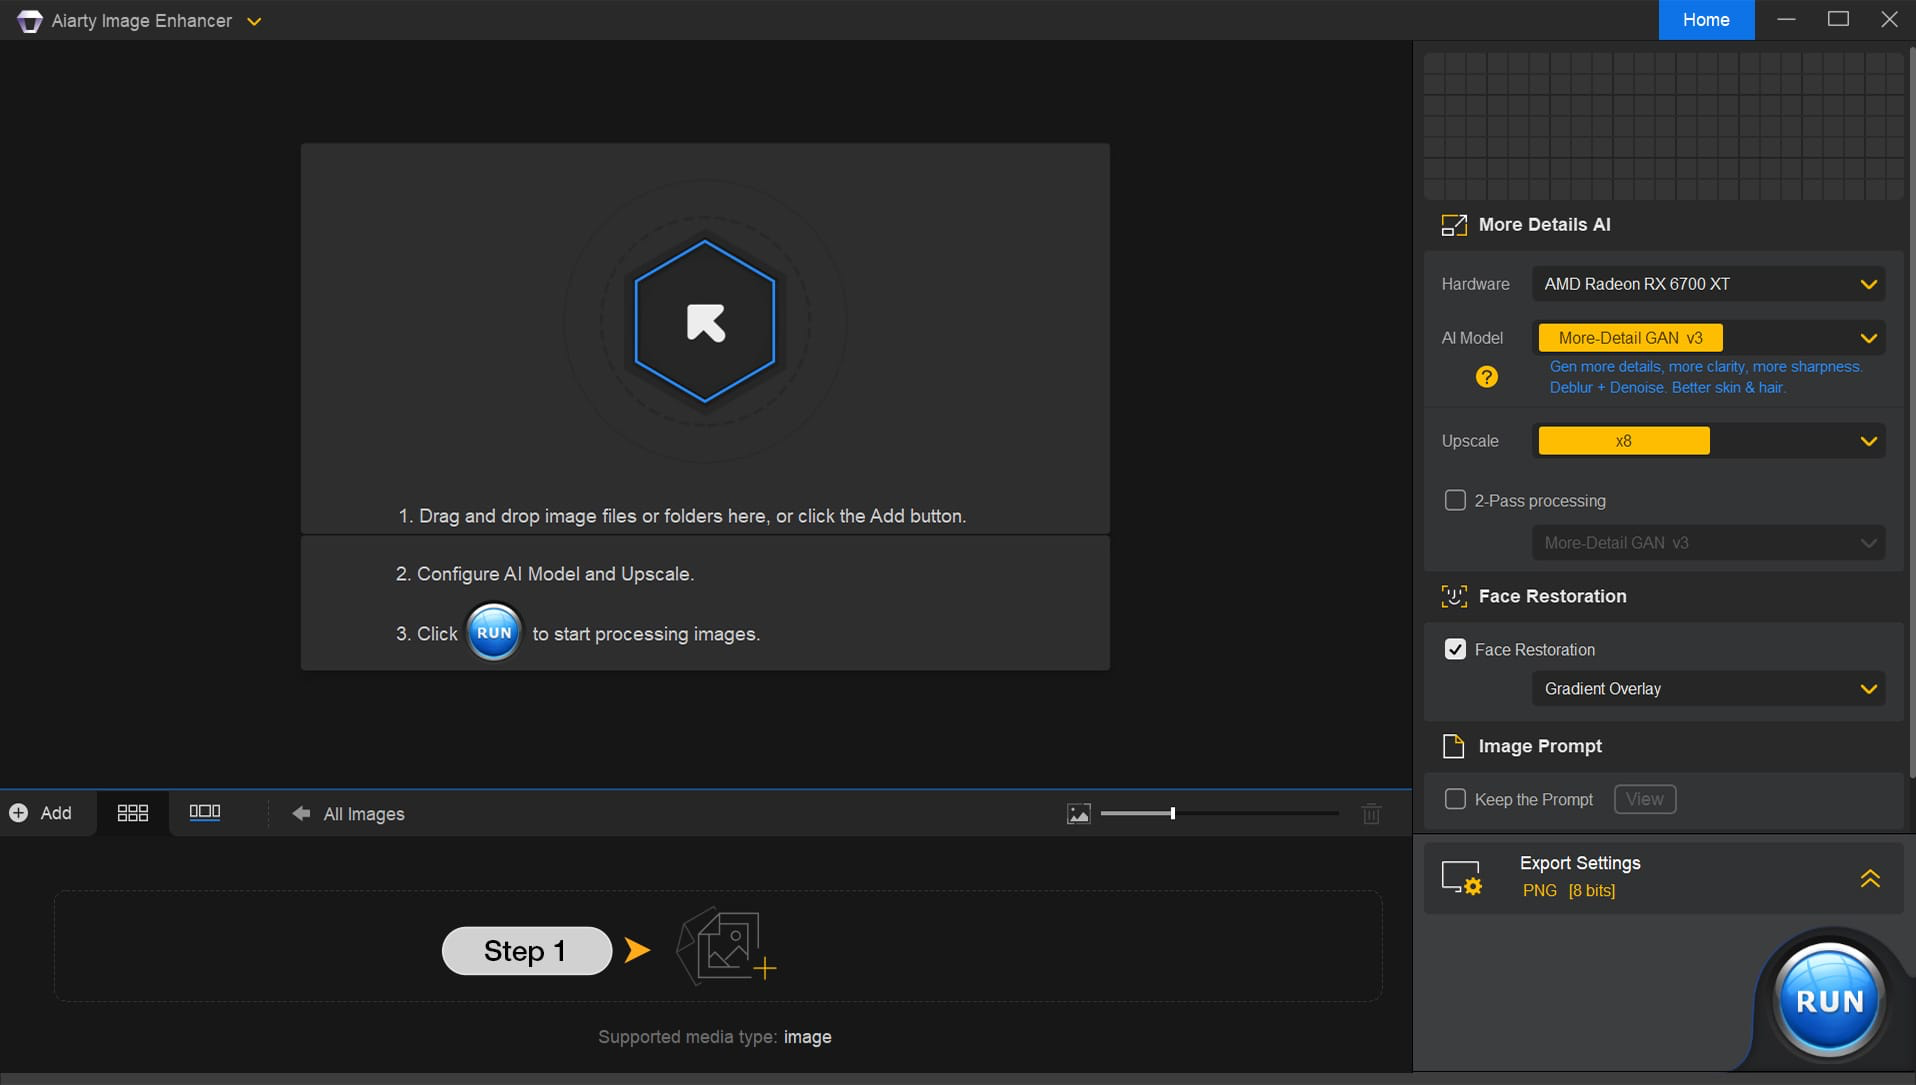Open the Gradient Overlay dropdown
This screenshot has height=1085, width=1916.
coord(1709,688)
